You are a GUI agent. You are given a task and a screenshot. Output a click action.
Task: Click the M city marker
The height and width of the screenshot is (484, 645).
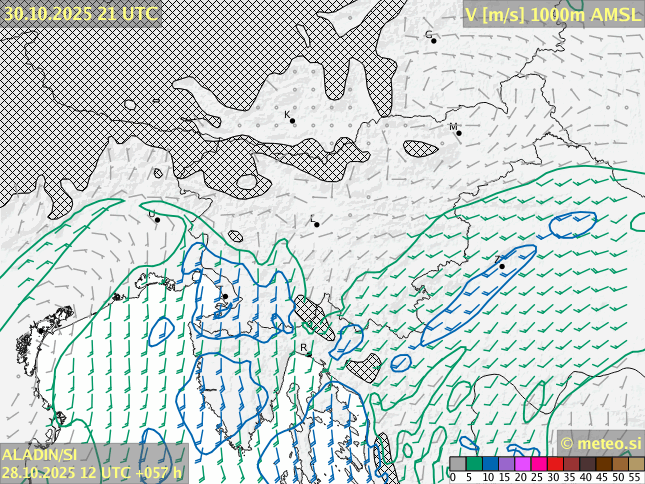tap(459, 133)
